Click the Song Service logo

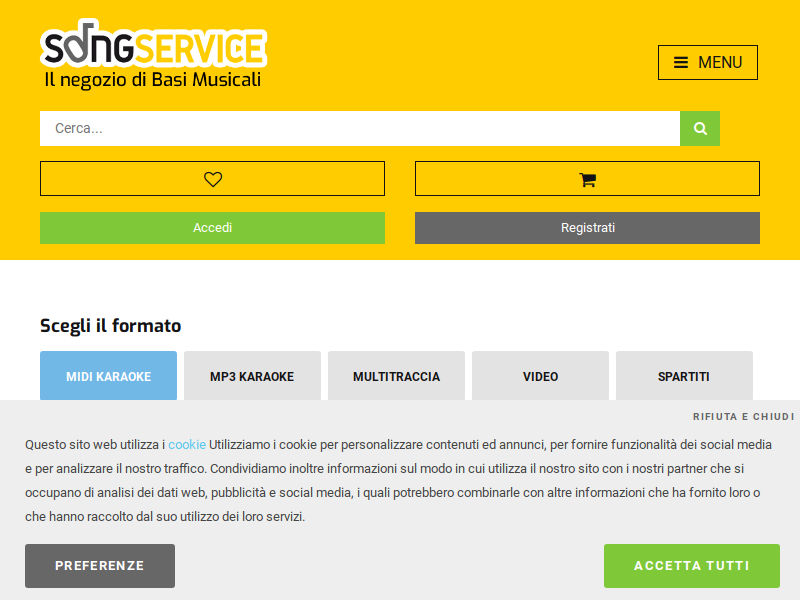point(153,44)
